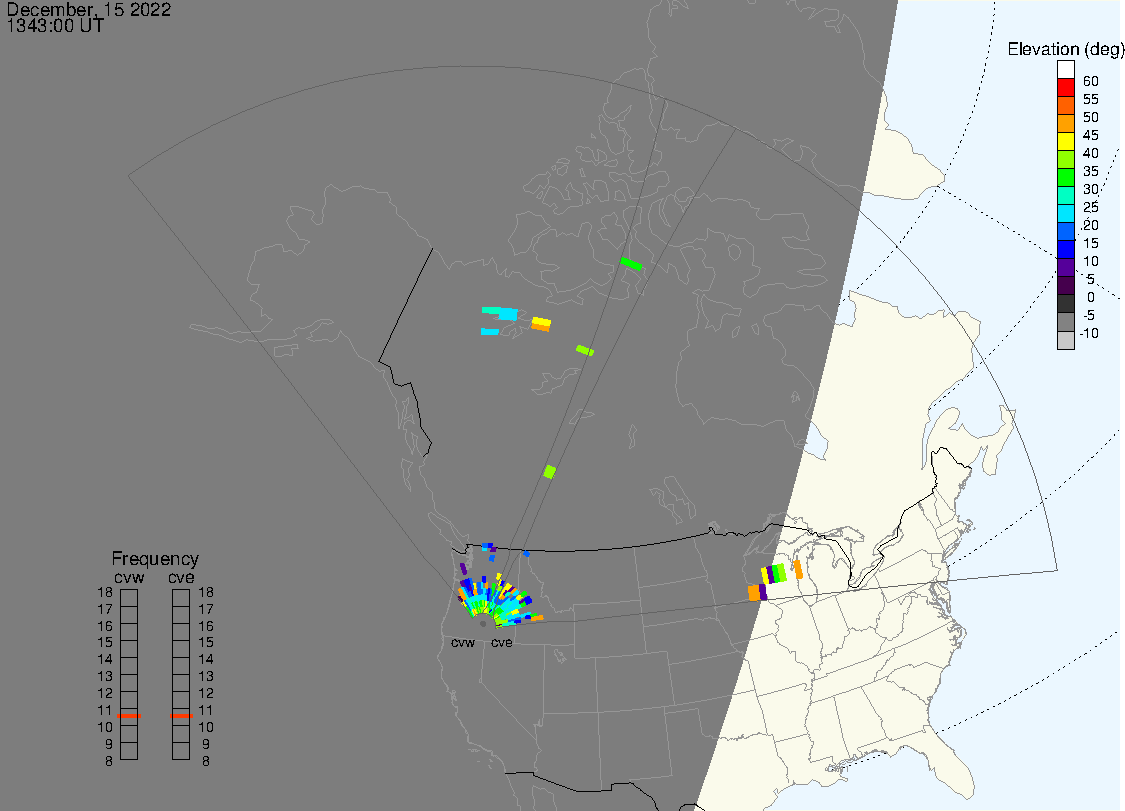Click the orange swatch between 50 and 45
This screenshot has width=1125, height=811.
pyautogui.click(x=1065, y=123)
